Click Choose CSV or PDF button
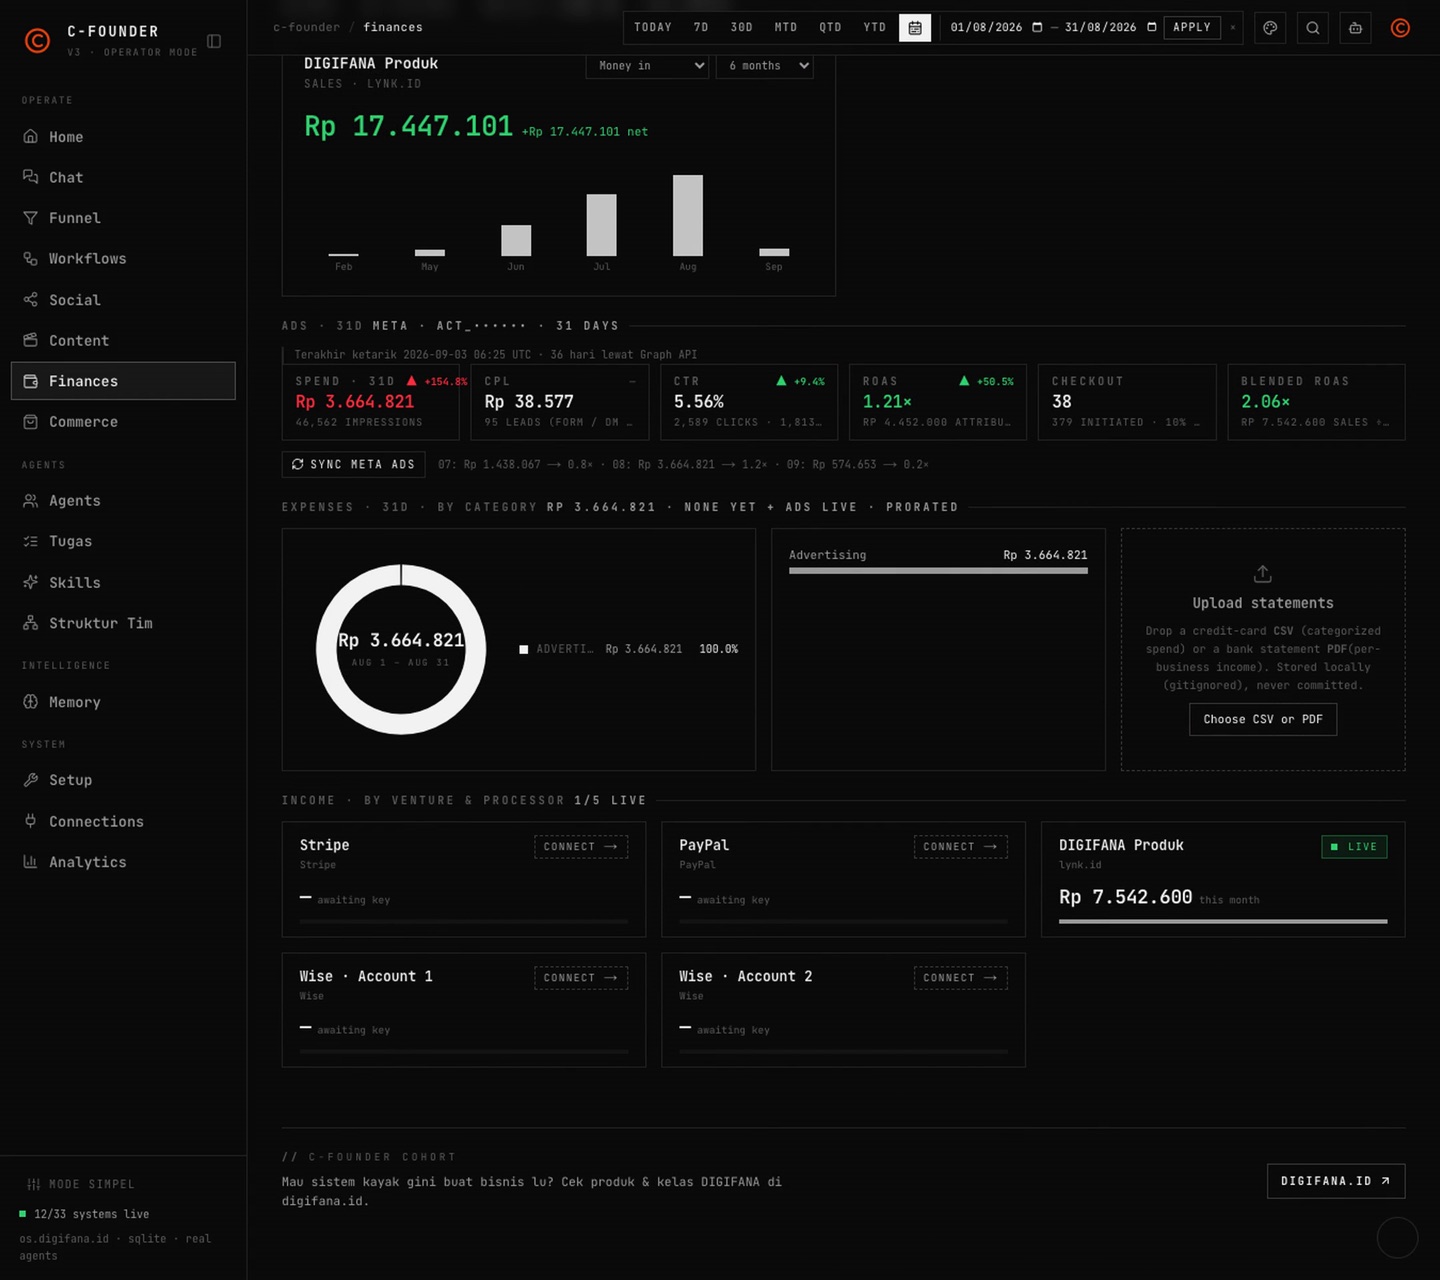Viewport: 1440px width, 1280px height. click(1263, 719)
